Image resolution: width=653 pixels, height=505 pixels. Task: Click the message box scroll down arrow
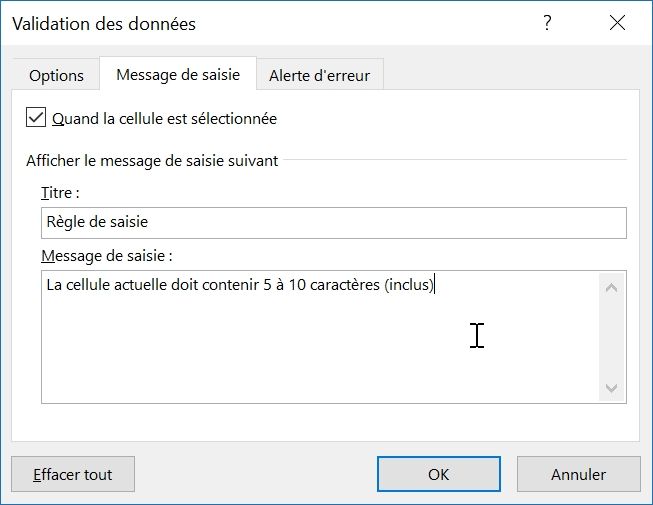(612, 388)
